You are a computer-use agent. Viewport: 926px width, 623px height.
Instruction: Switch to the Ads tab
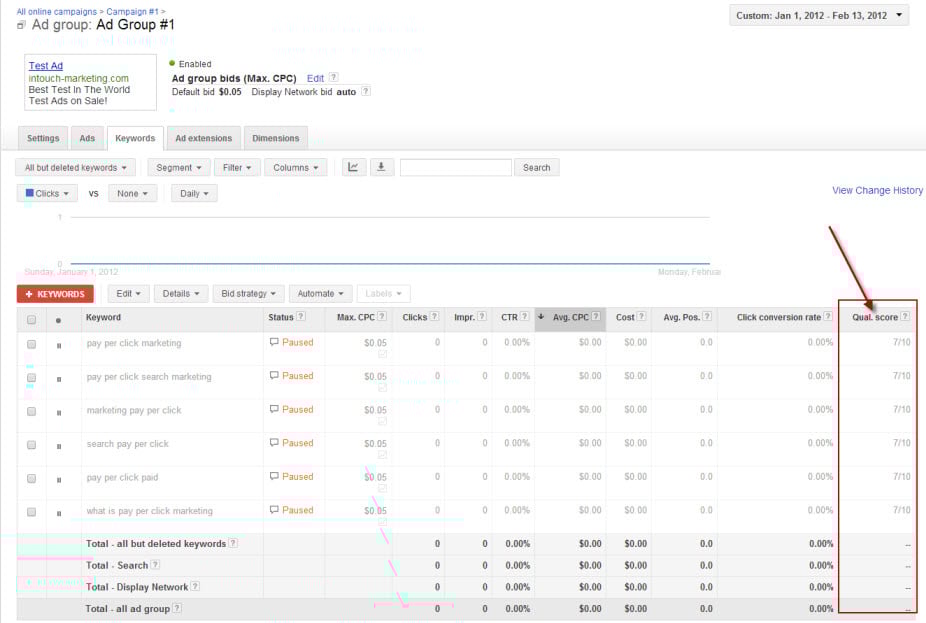[87, 138]
